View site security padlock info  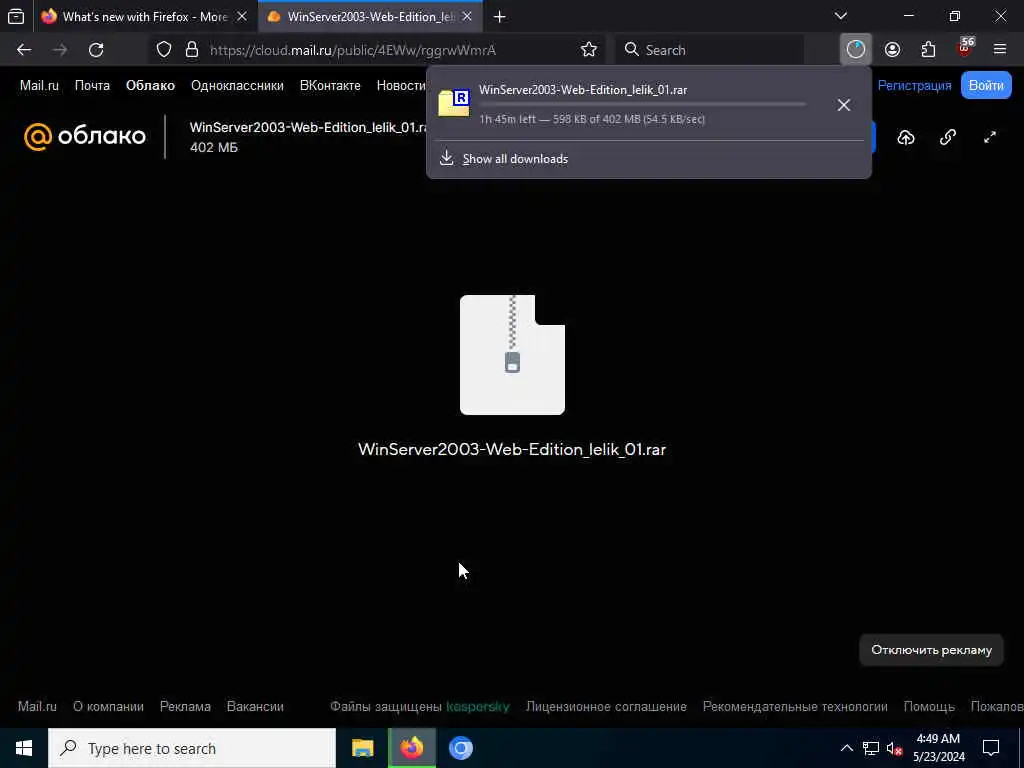tap(192, 50)
